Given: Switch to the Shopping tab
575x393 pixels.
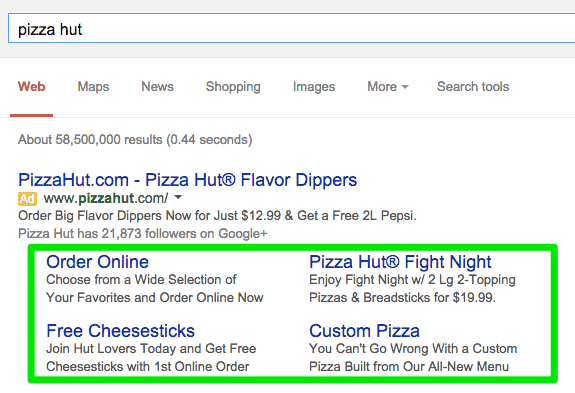Looking at the screenshot, I should pos(233,87).
